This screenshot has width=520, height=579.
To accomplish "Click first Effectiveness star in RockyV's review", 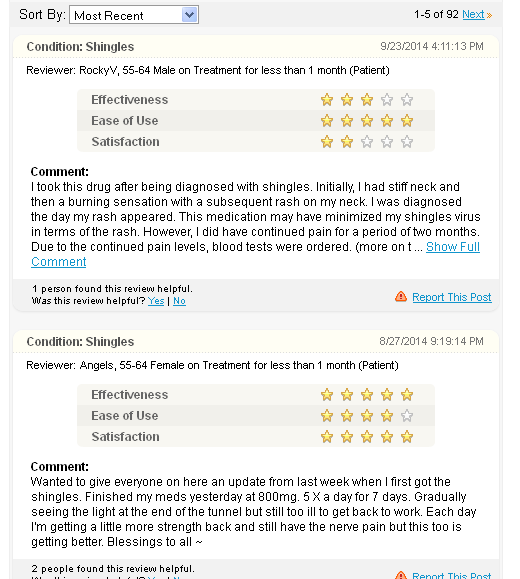I will pyautogui.click(x=327, y=100).
